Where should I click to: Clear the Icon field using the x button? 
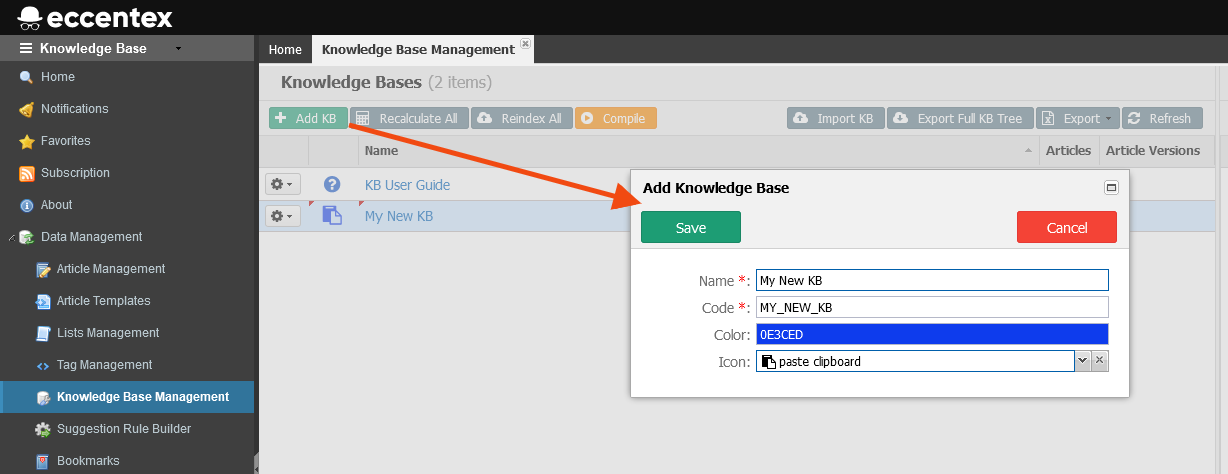click(1099, 361)
